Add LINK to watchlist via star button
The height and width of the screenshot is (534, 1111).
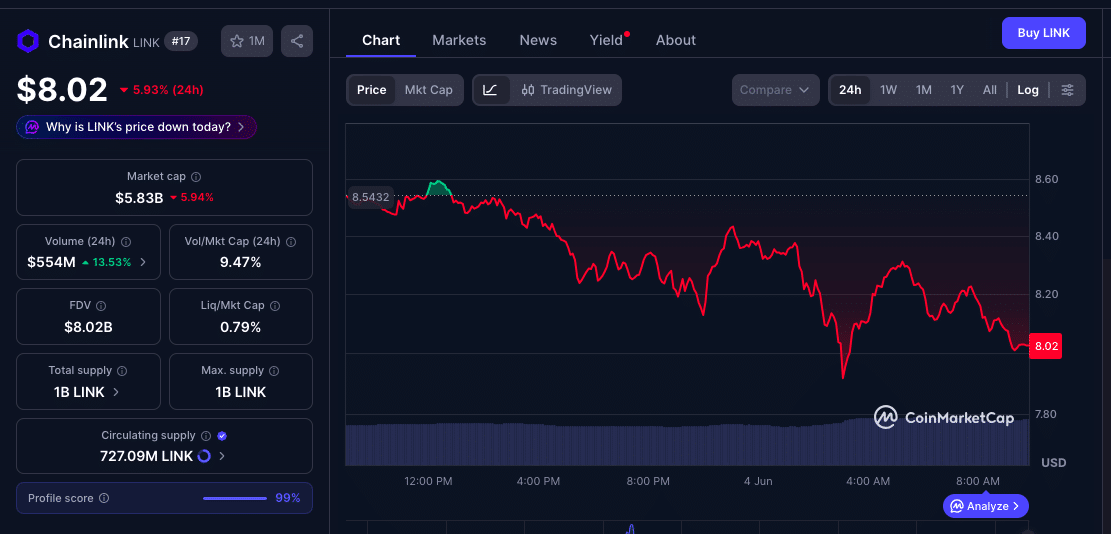pos(247,41)
